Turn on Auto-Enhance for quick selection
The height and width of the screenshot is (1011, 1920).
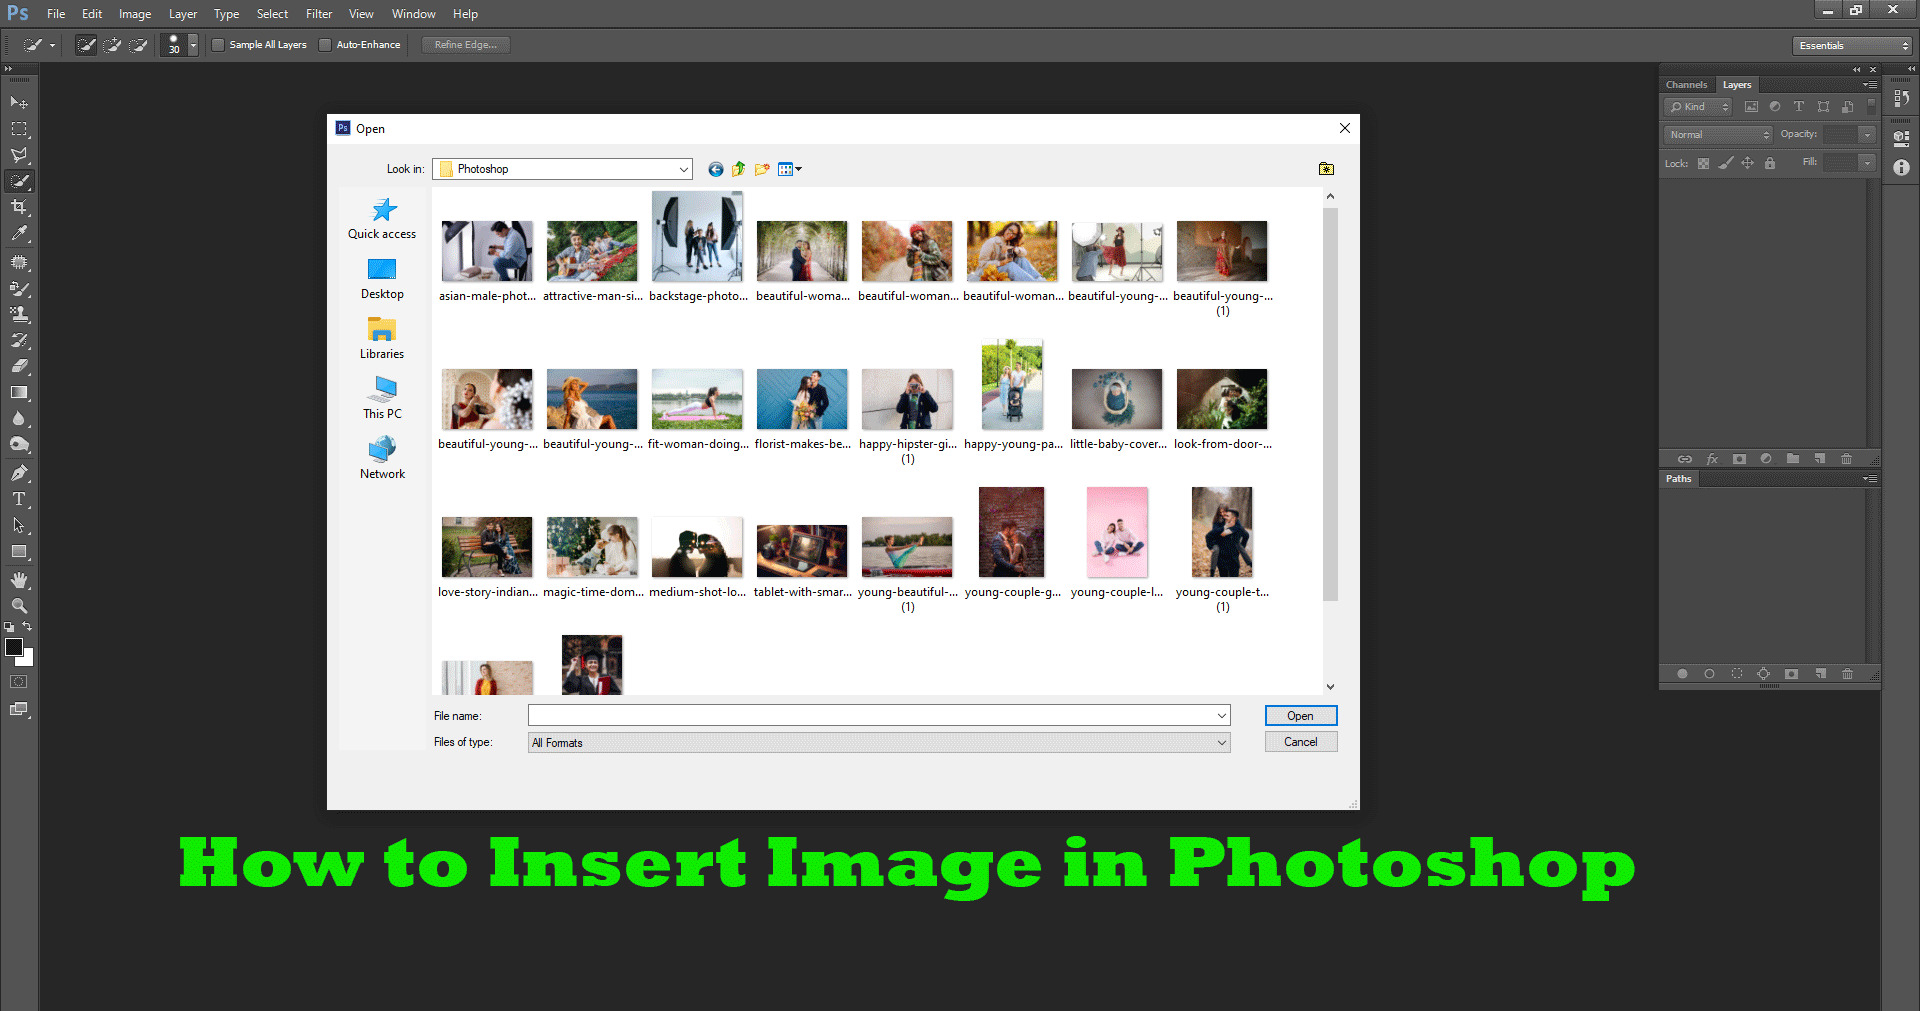click(325, 44)
